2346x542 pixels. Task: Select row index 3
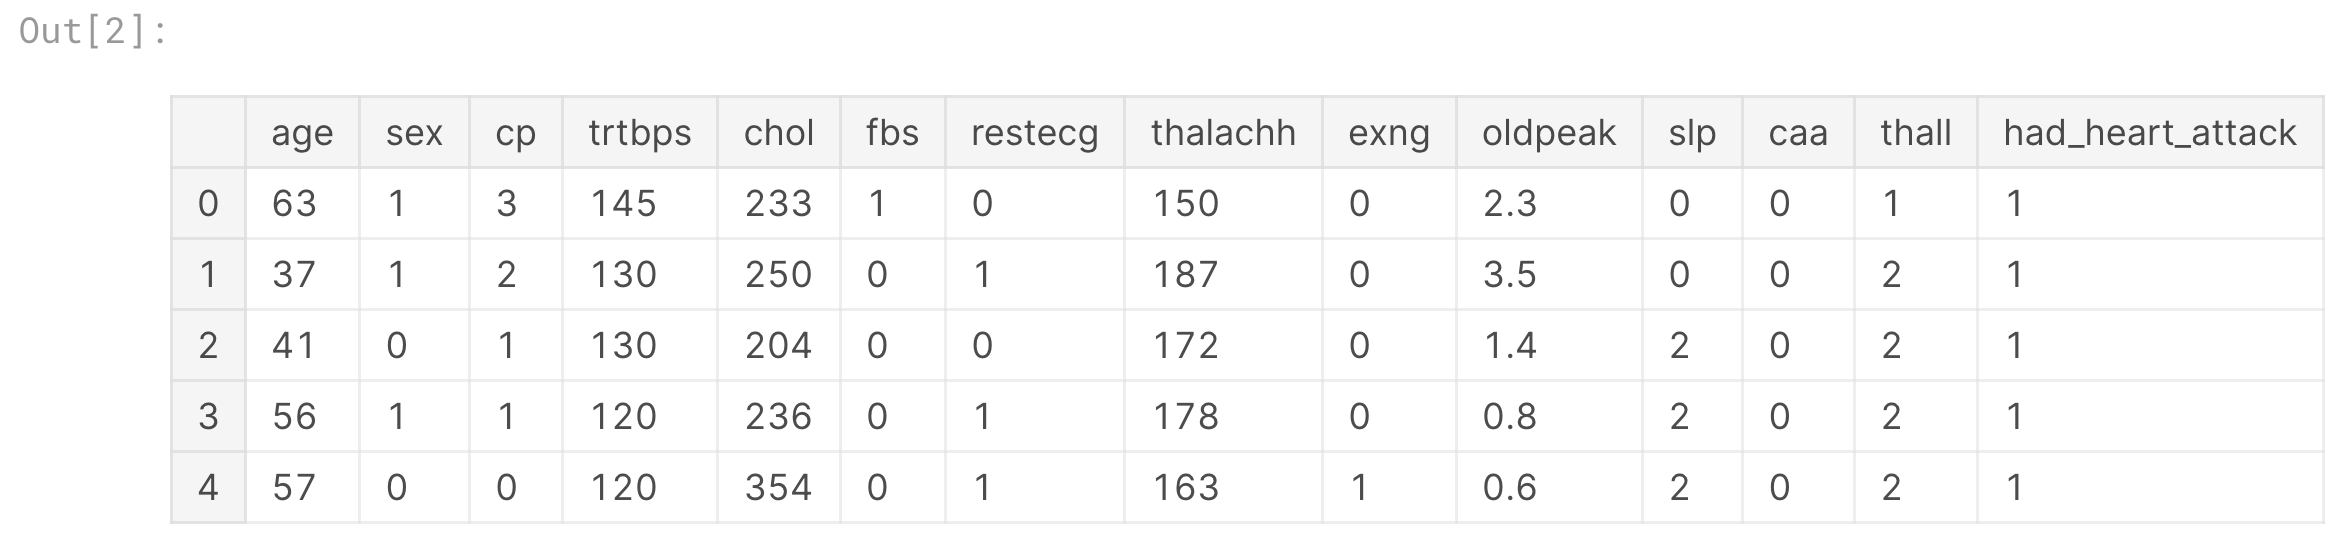(208, 416)
